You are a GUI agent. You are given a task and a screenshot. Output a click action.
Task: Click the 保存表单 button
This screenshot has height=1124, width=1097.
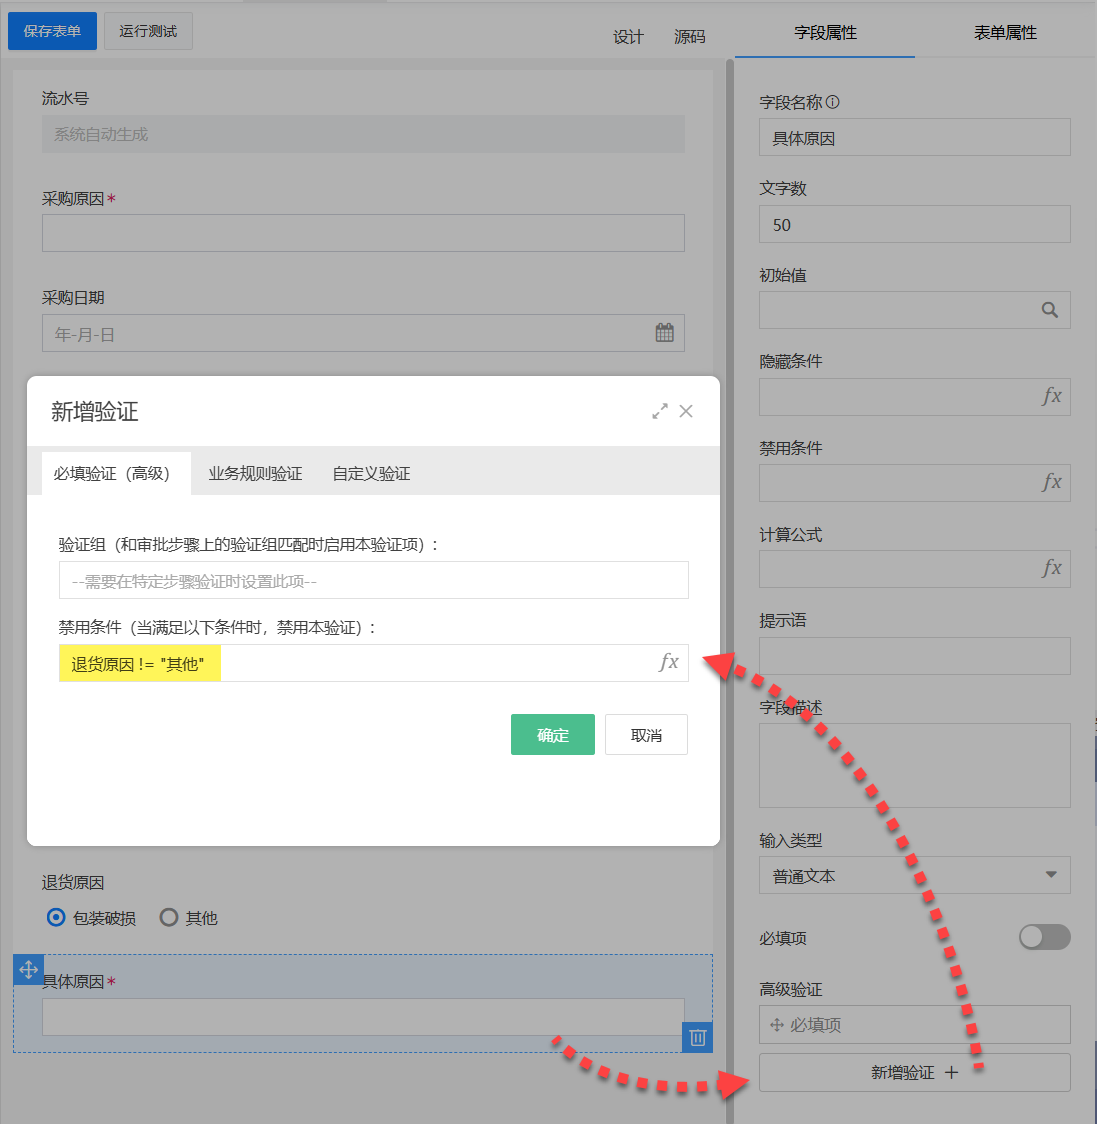52,31
